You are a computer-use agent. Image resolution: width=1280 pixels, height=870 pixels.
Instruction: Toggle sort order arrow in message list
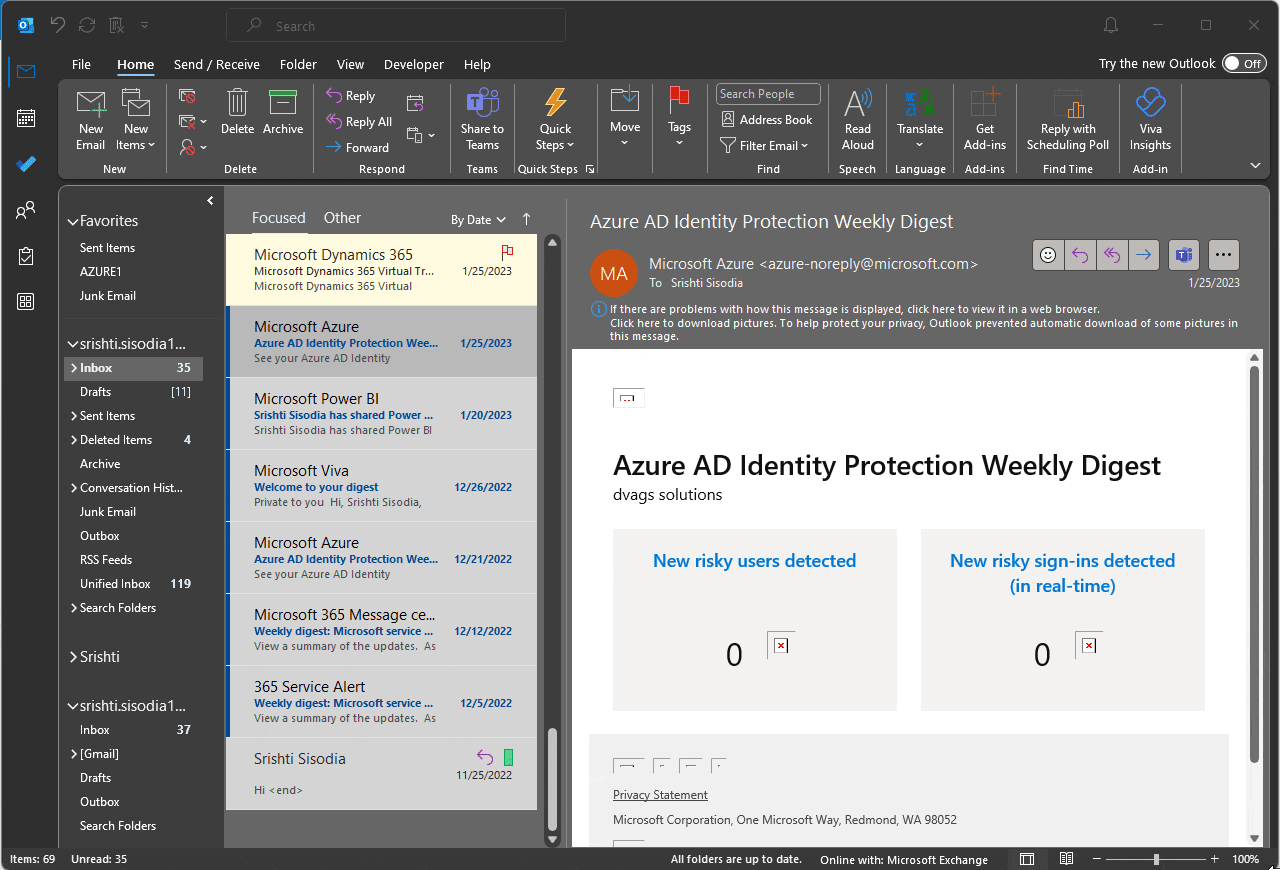coord(527,219)
